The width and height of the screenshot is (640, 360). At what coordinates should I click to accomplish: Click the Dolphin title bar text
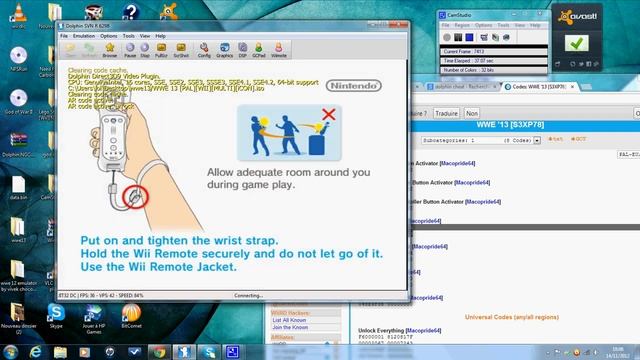87,26
